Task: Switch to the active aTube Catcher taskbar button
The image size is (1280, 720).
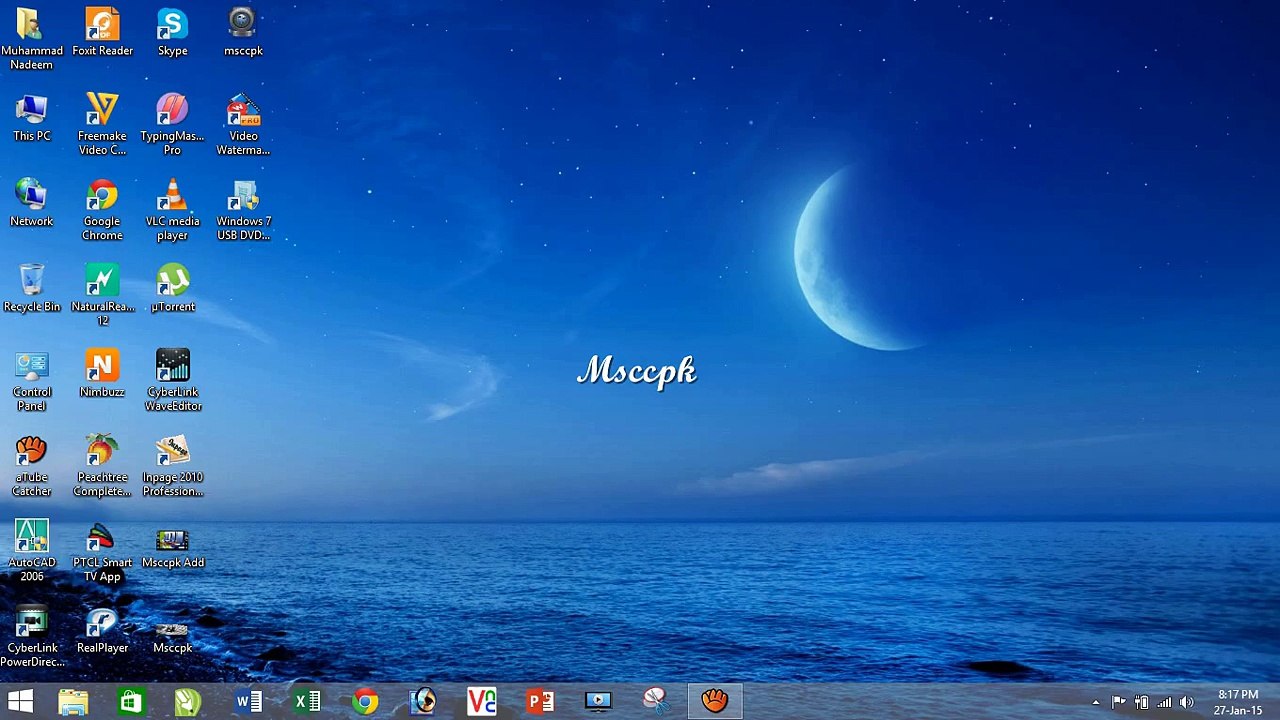Action: pyautogui.click(x=714, y=701)
